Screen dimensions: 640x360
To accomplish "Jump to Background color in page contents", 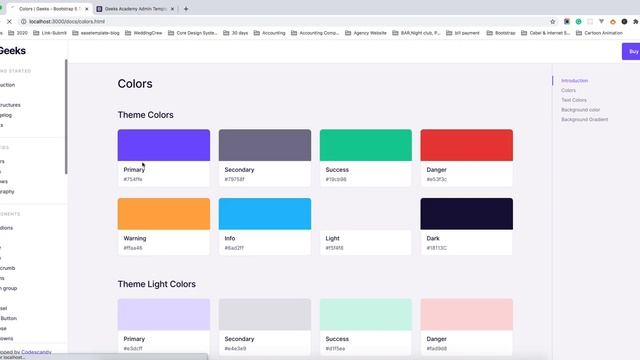I will click(580, 110).
